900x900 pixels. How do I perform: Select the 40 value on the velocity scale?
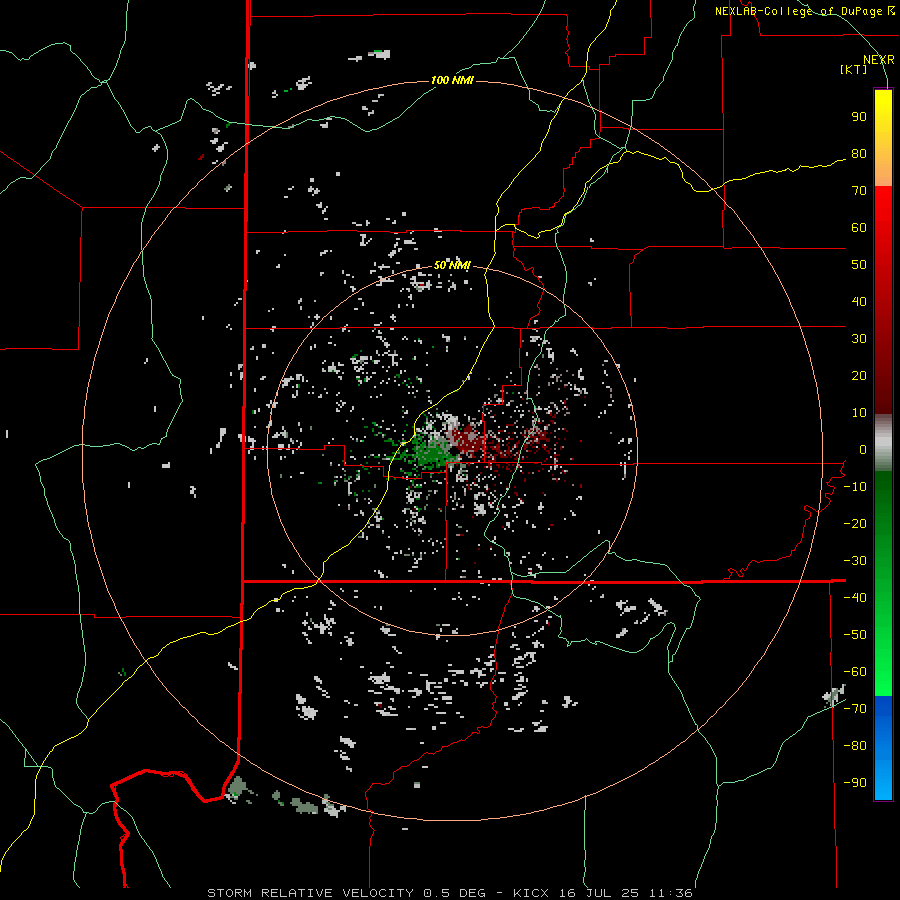click(x=859, y=302)
